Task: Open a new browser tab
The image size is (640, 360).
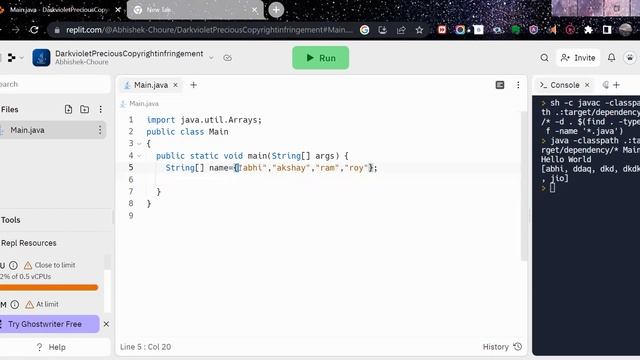Action: coord(276,10)
